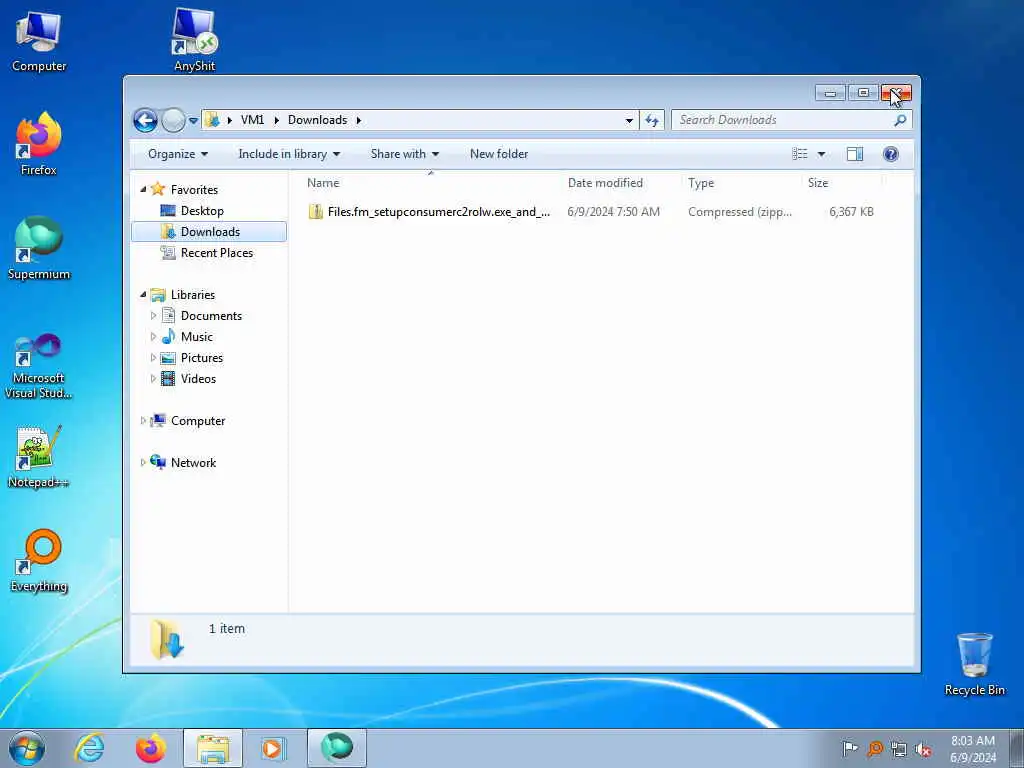This screenshot has height=768, width=1024.
Task: Click Windows Explorer taskbar button
Action: (213, 748)
